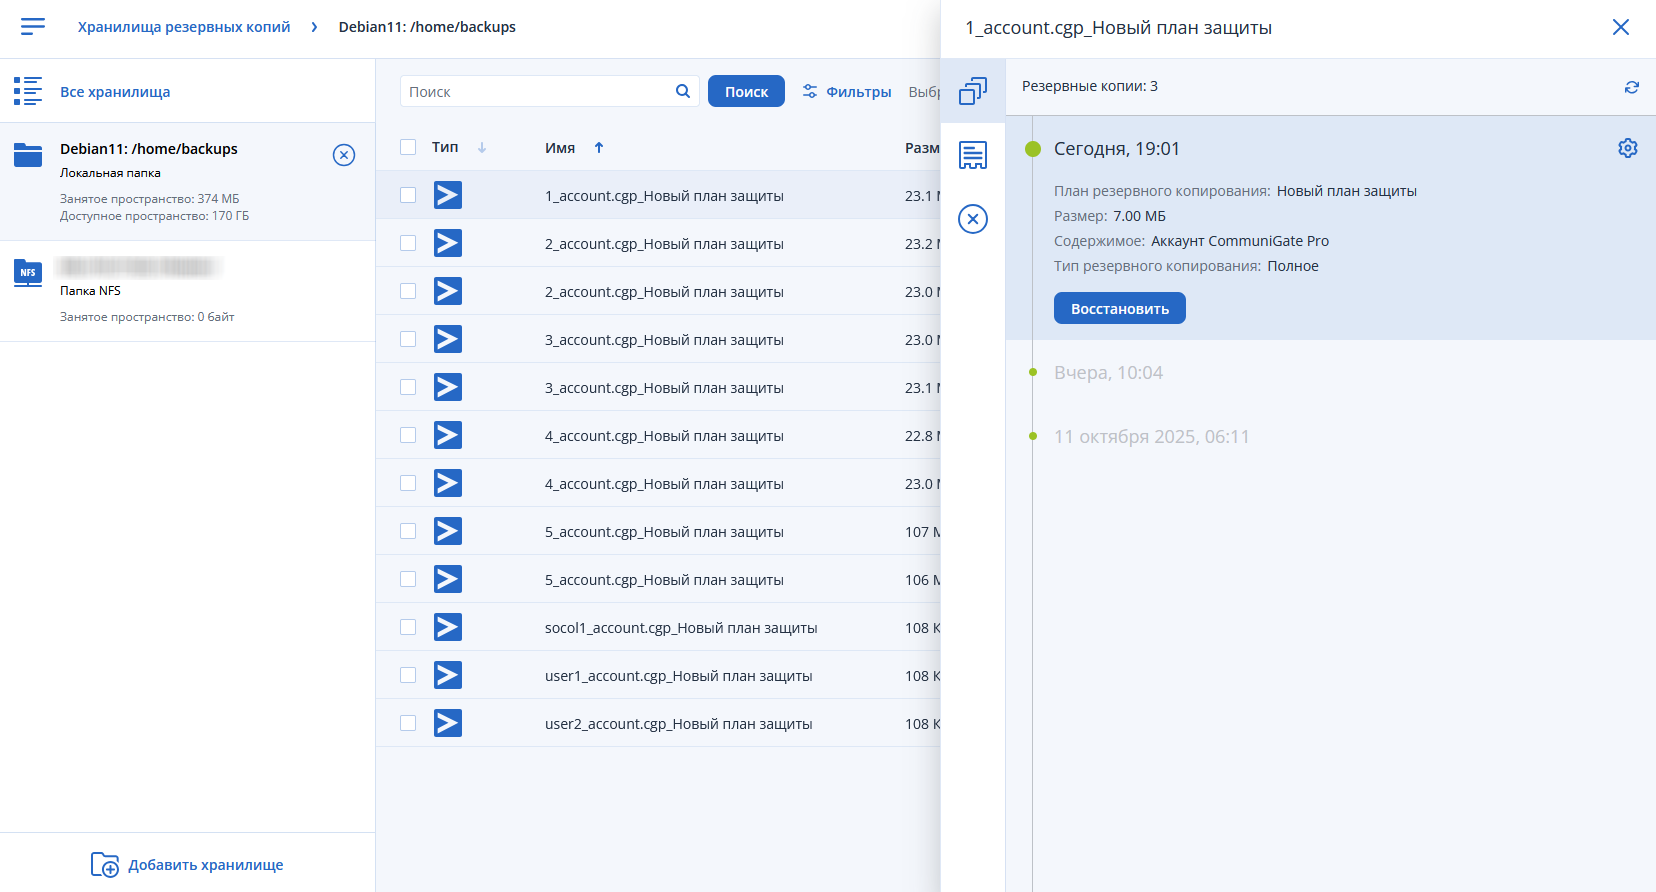Screen dimensions: 1656x892
Task: Remove the Debian11 storage with its X icon
Action: 344,155
